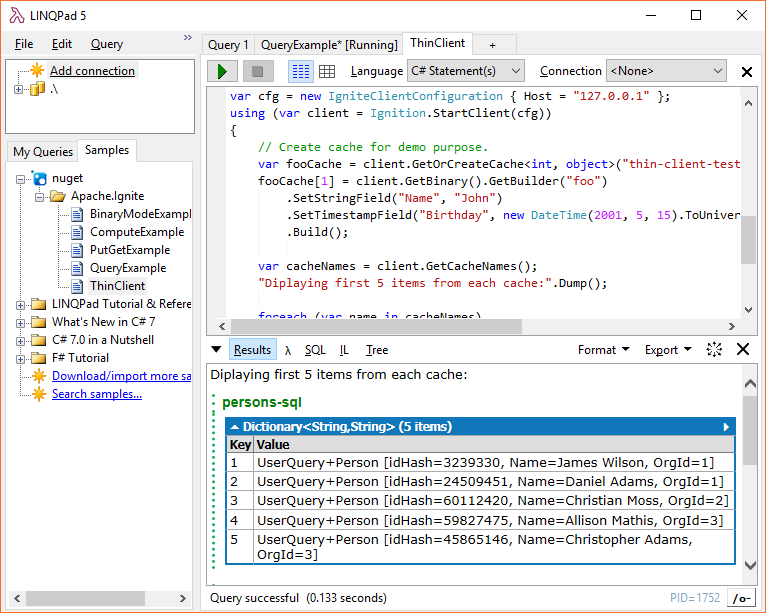Select the .\ server database icon
Viewport: 766px width, 613px height.
click(x=37, y=89)
